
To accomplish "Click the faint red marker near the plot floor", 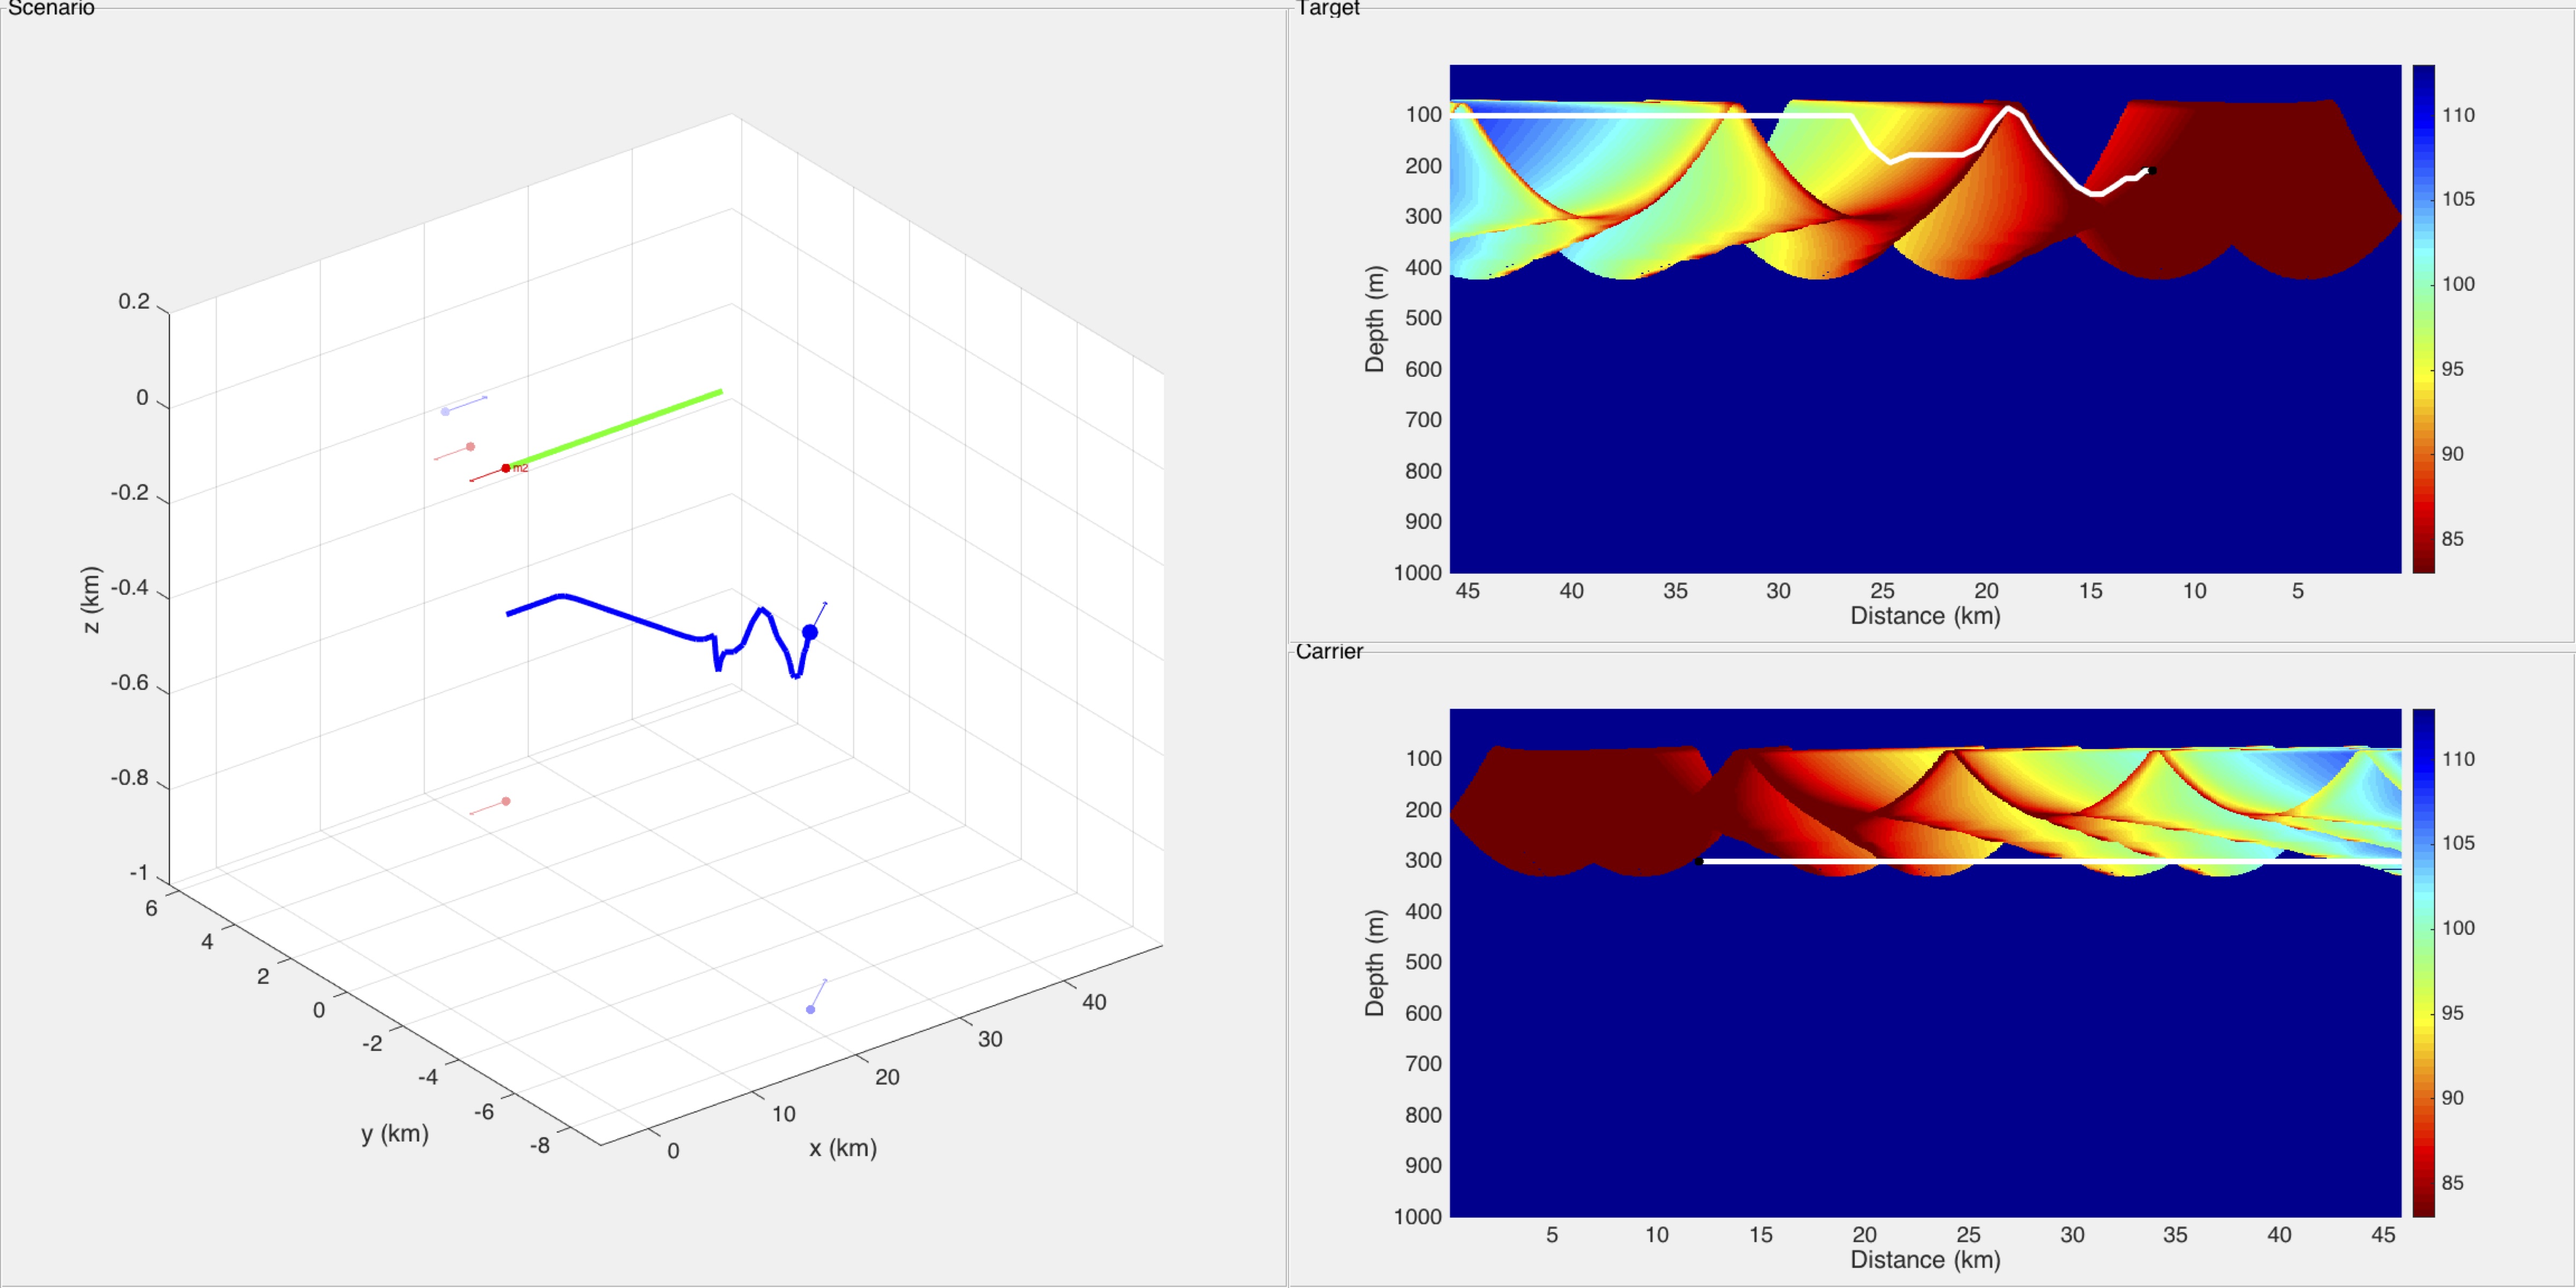I will click(x=506, y=801).
